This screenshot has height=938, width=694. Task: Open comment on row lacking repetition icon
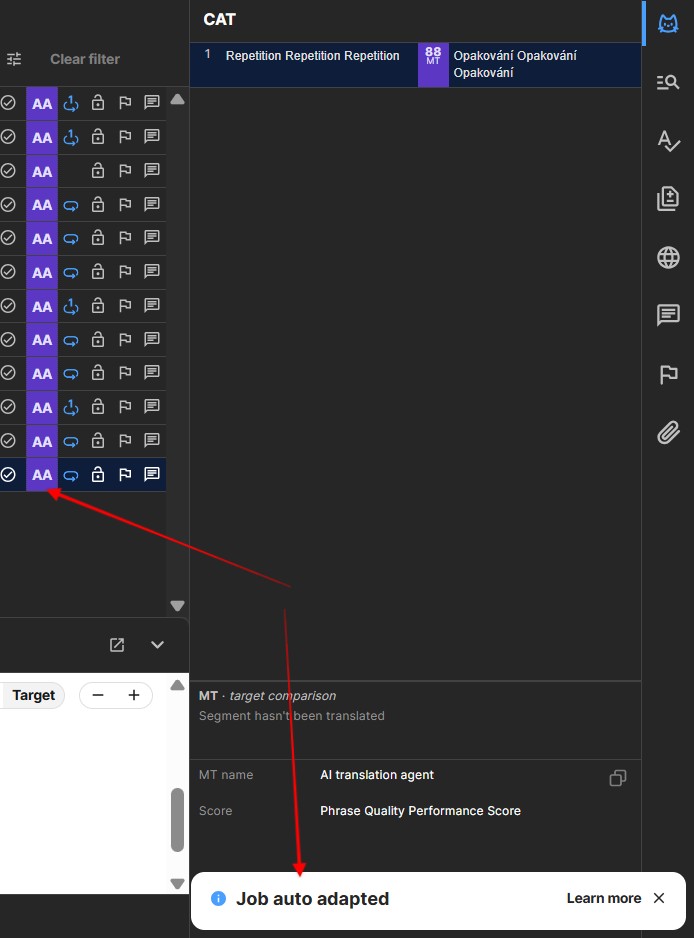coord(152,170)
